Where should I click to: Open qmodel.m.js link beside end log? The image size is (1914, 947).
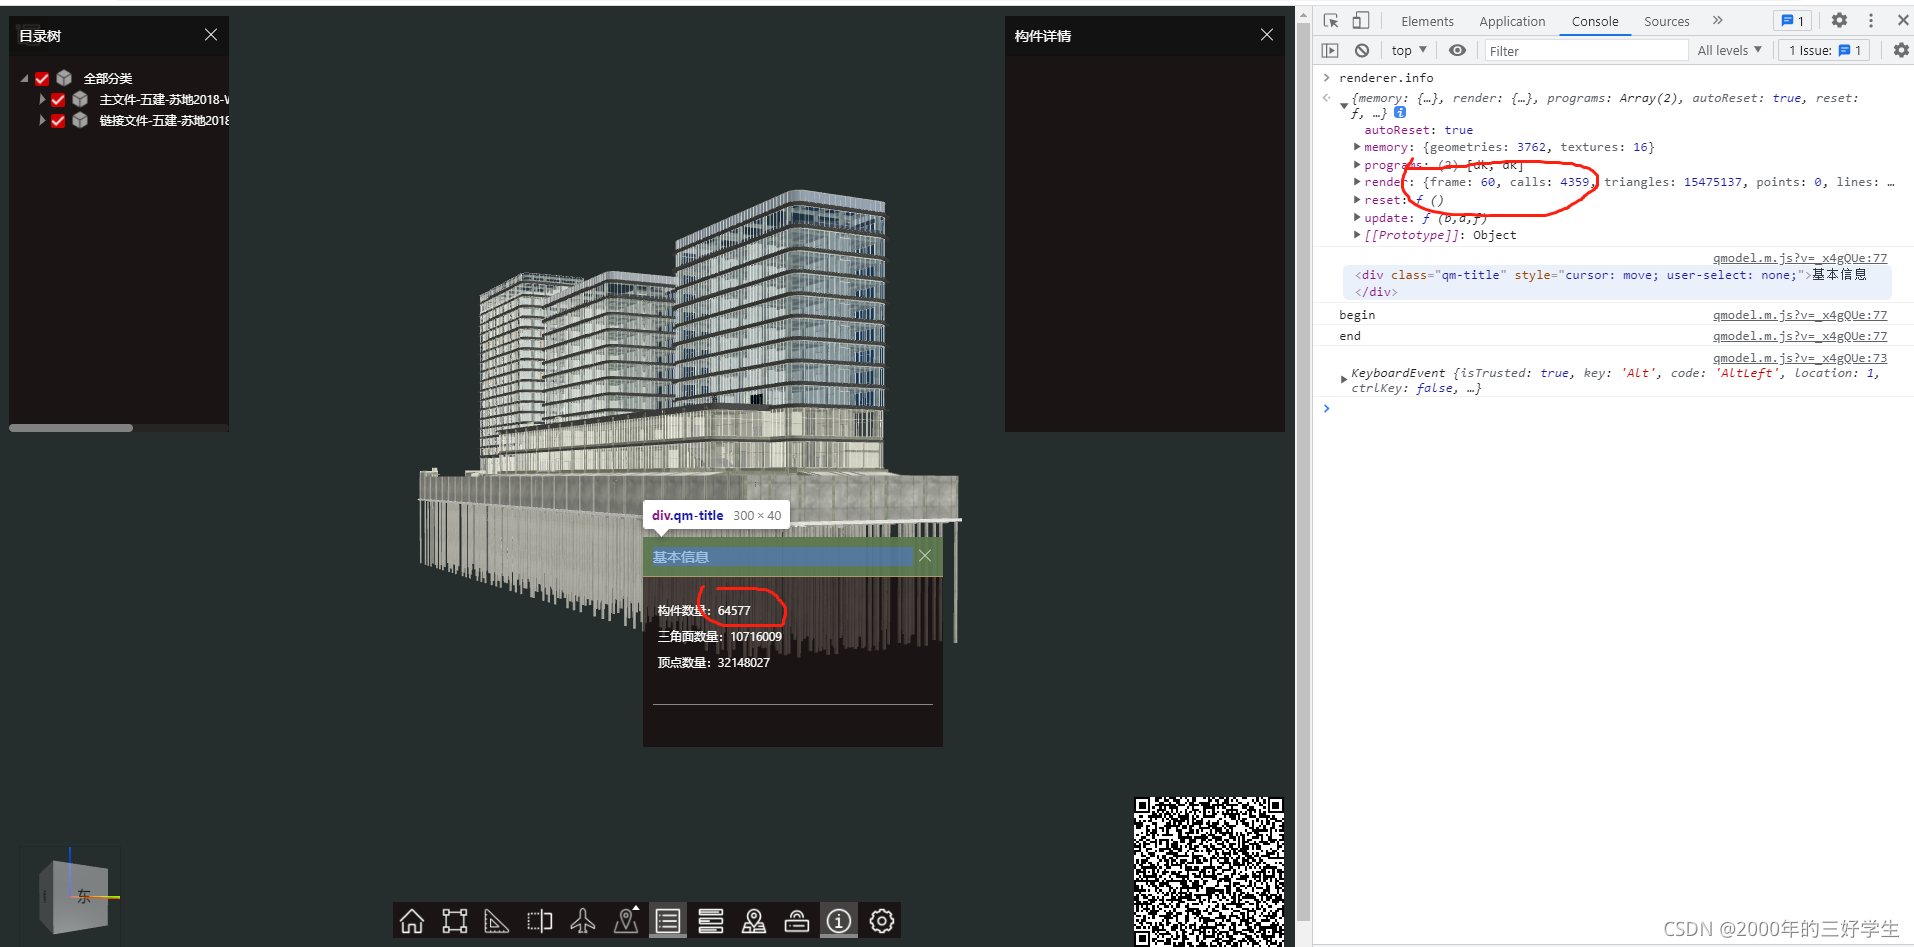[x=1800, y=336]
